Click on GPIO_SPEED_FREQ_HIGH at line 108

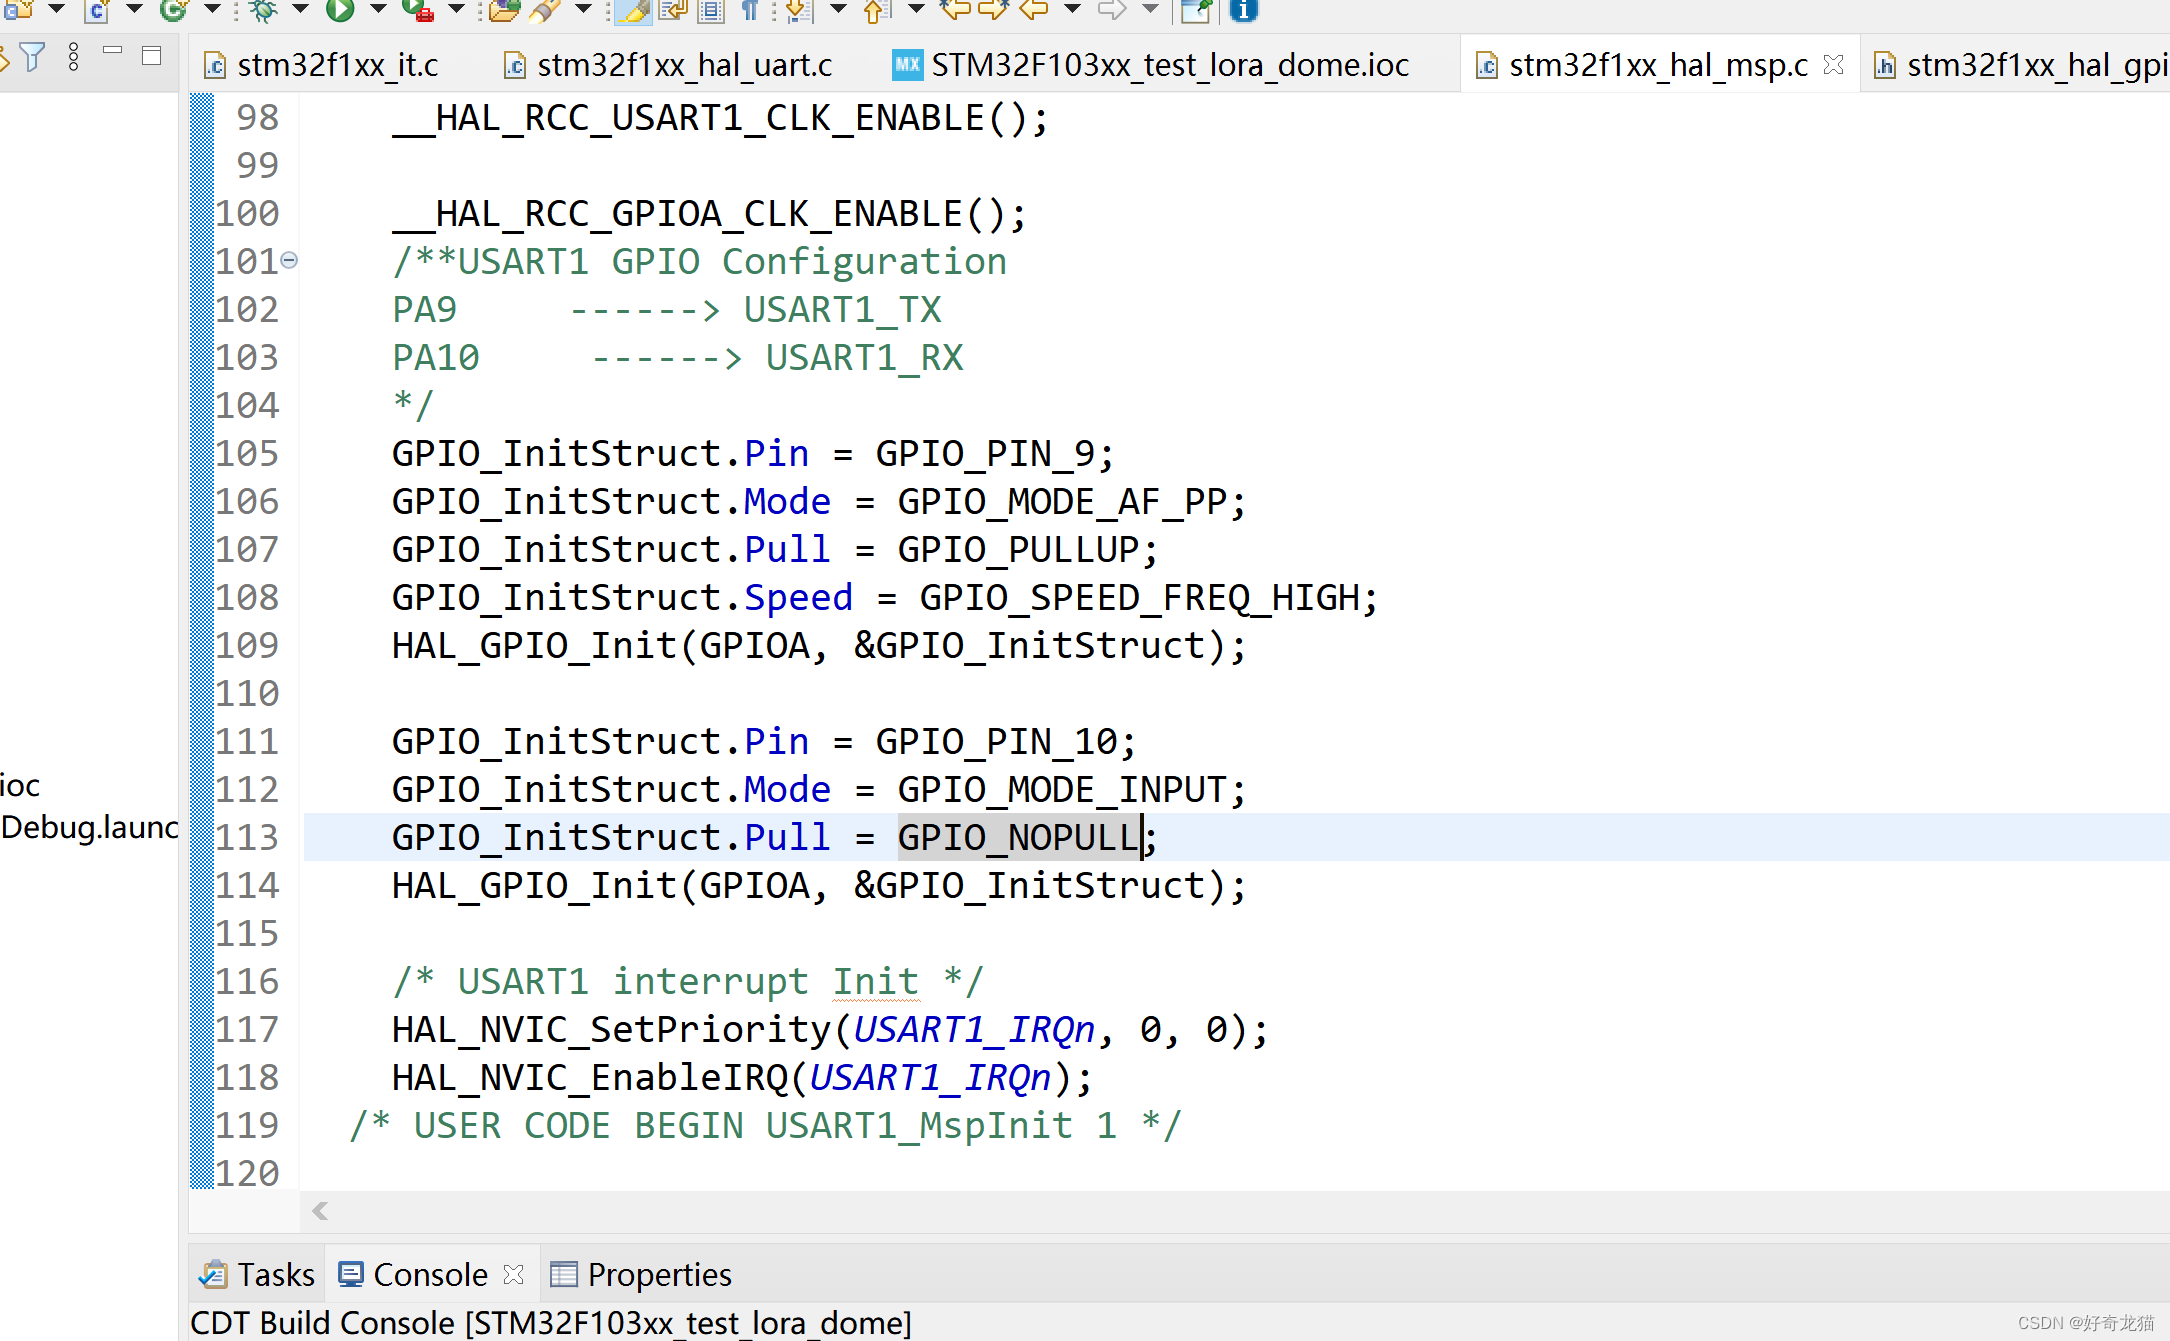coord(1140,597)
